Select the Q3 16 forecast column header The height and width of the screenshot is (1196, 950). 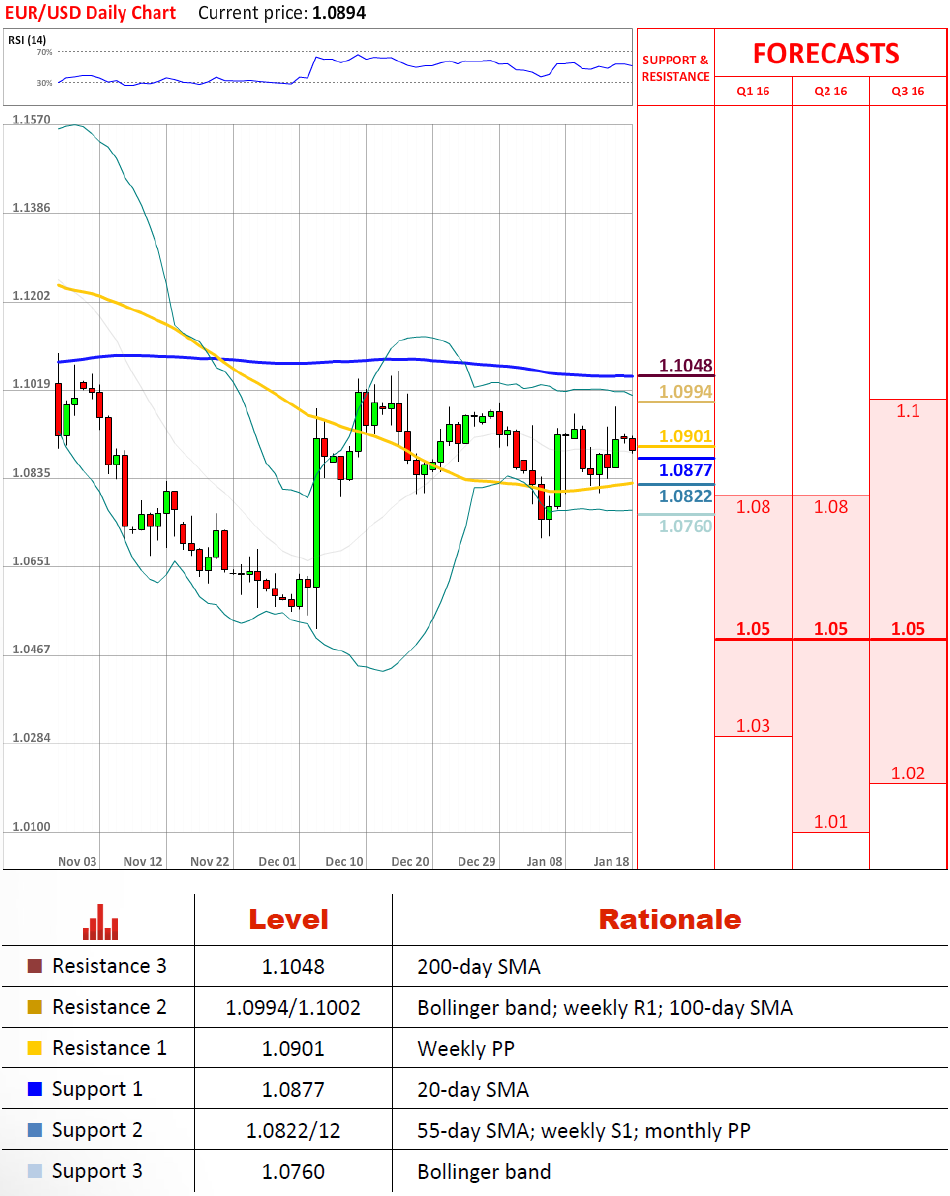907,91
